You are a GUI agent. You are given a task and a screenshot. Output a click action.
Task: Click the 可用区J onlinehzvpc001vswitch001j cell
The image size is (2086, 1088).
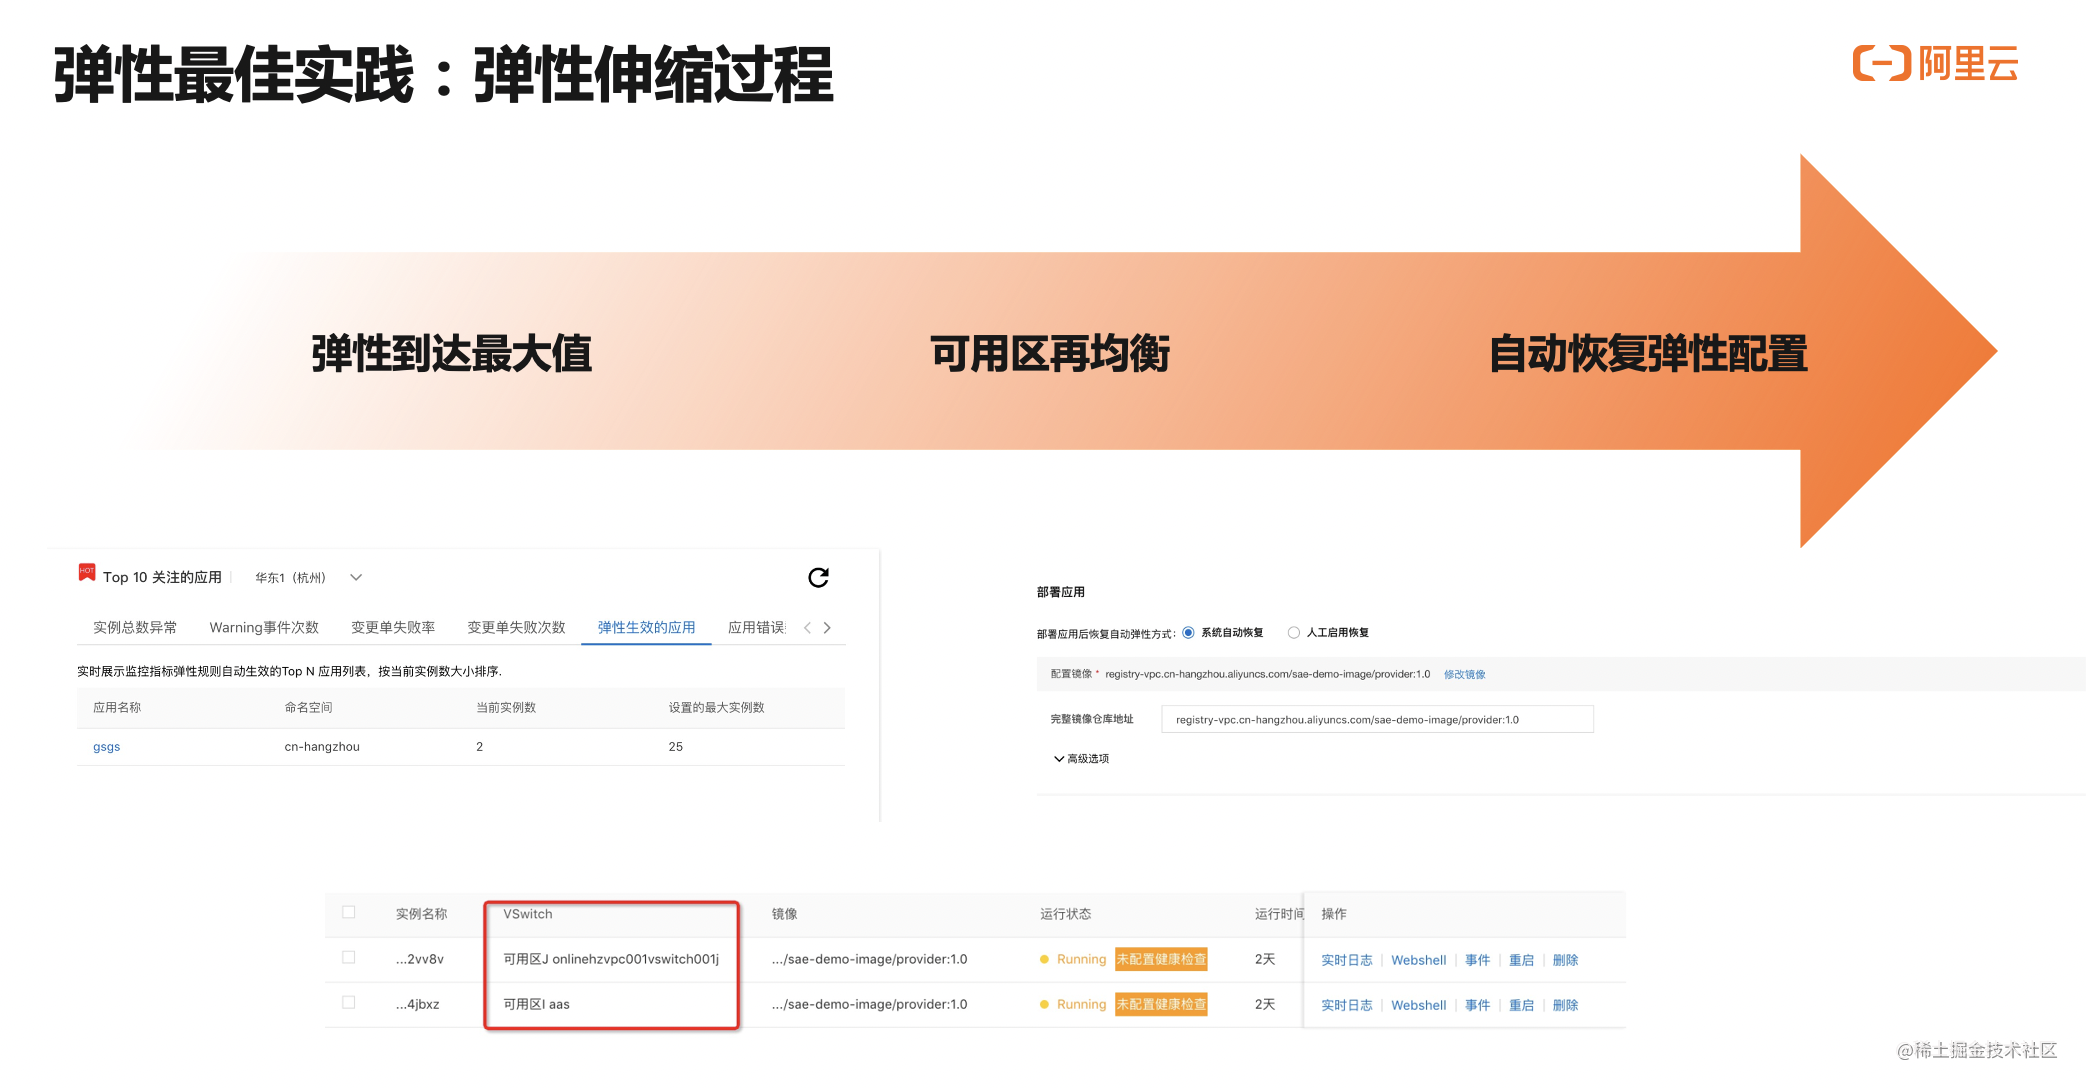coord(611,959)
